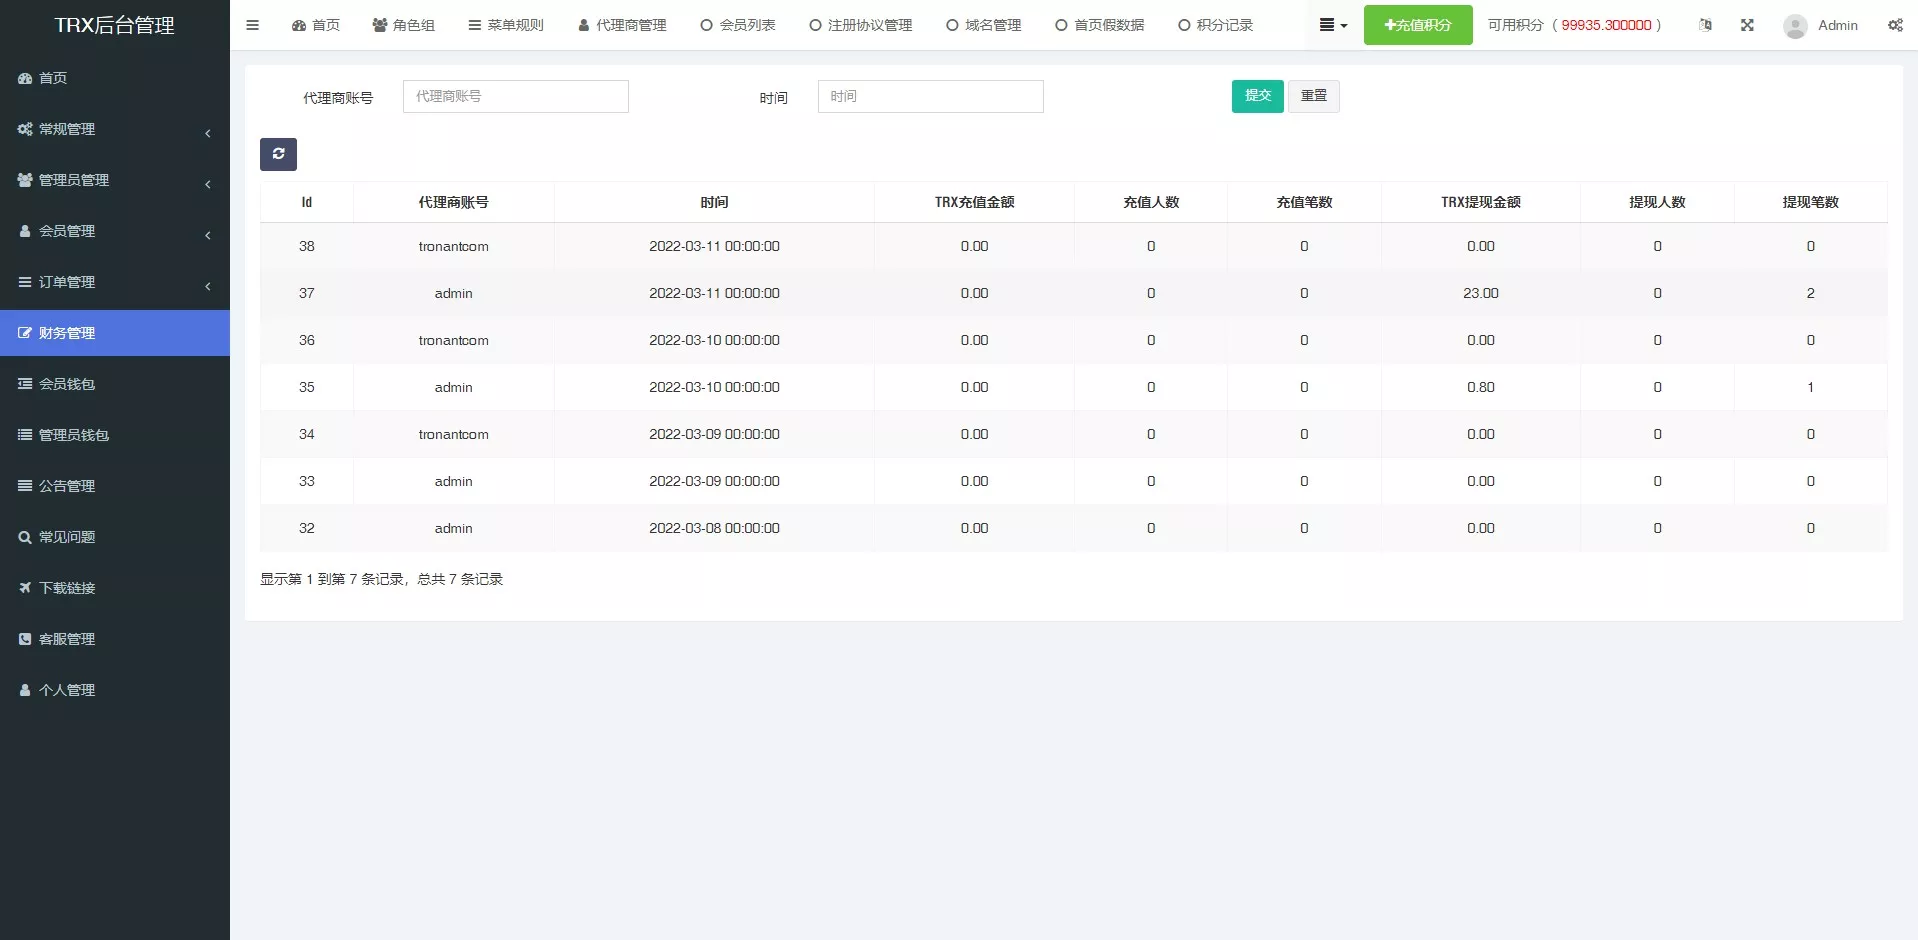Click the 财务管理 edit icon
Viewport: 1918px width, 940px height.
[25, 333]
